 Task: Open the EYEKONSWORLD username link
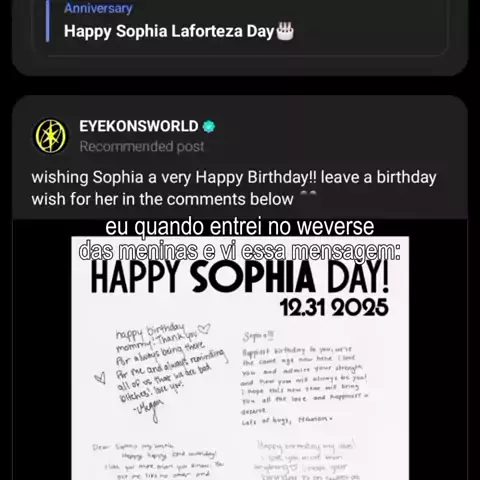(139, 126)
